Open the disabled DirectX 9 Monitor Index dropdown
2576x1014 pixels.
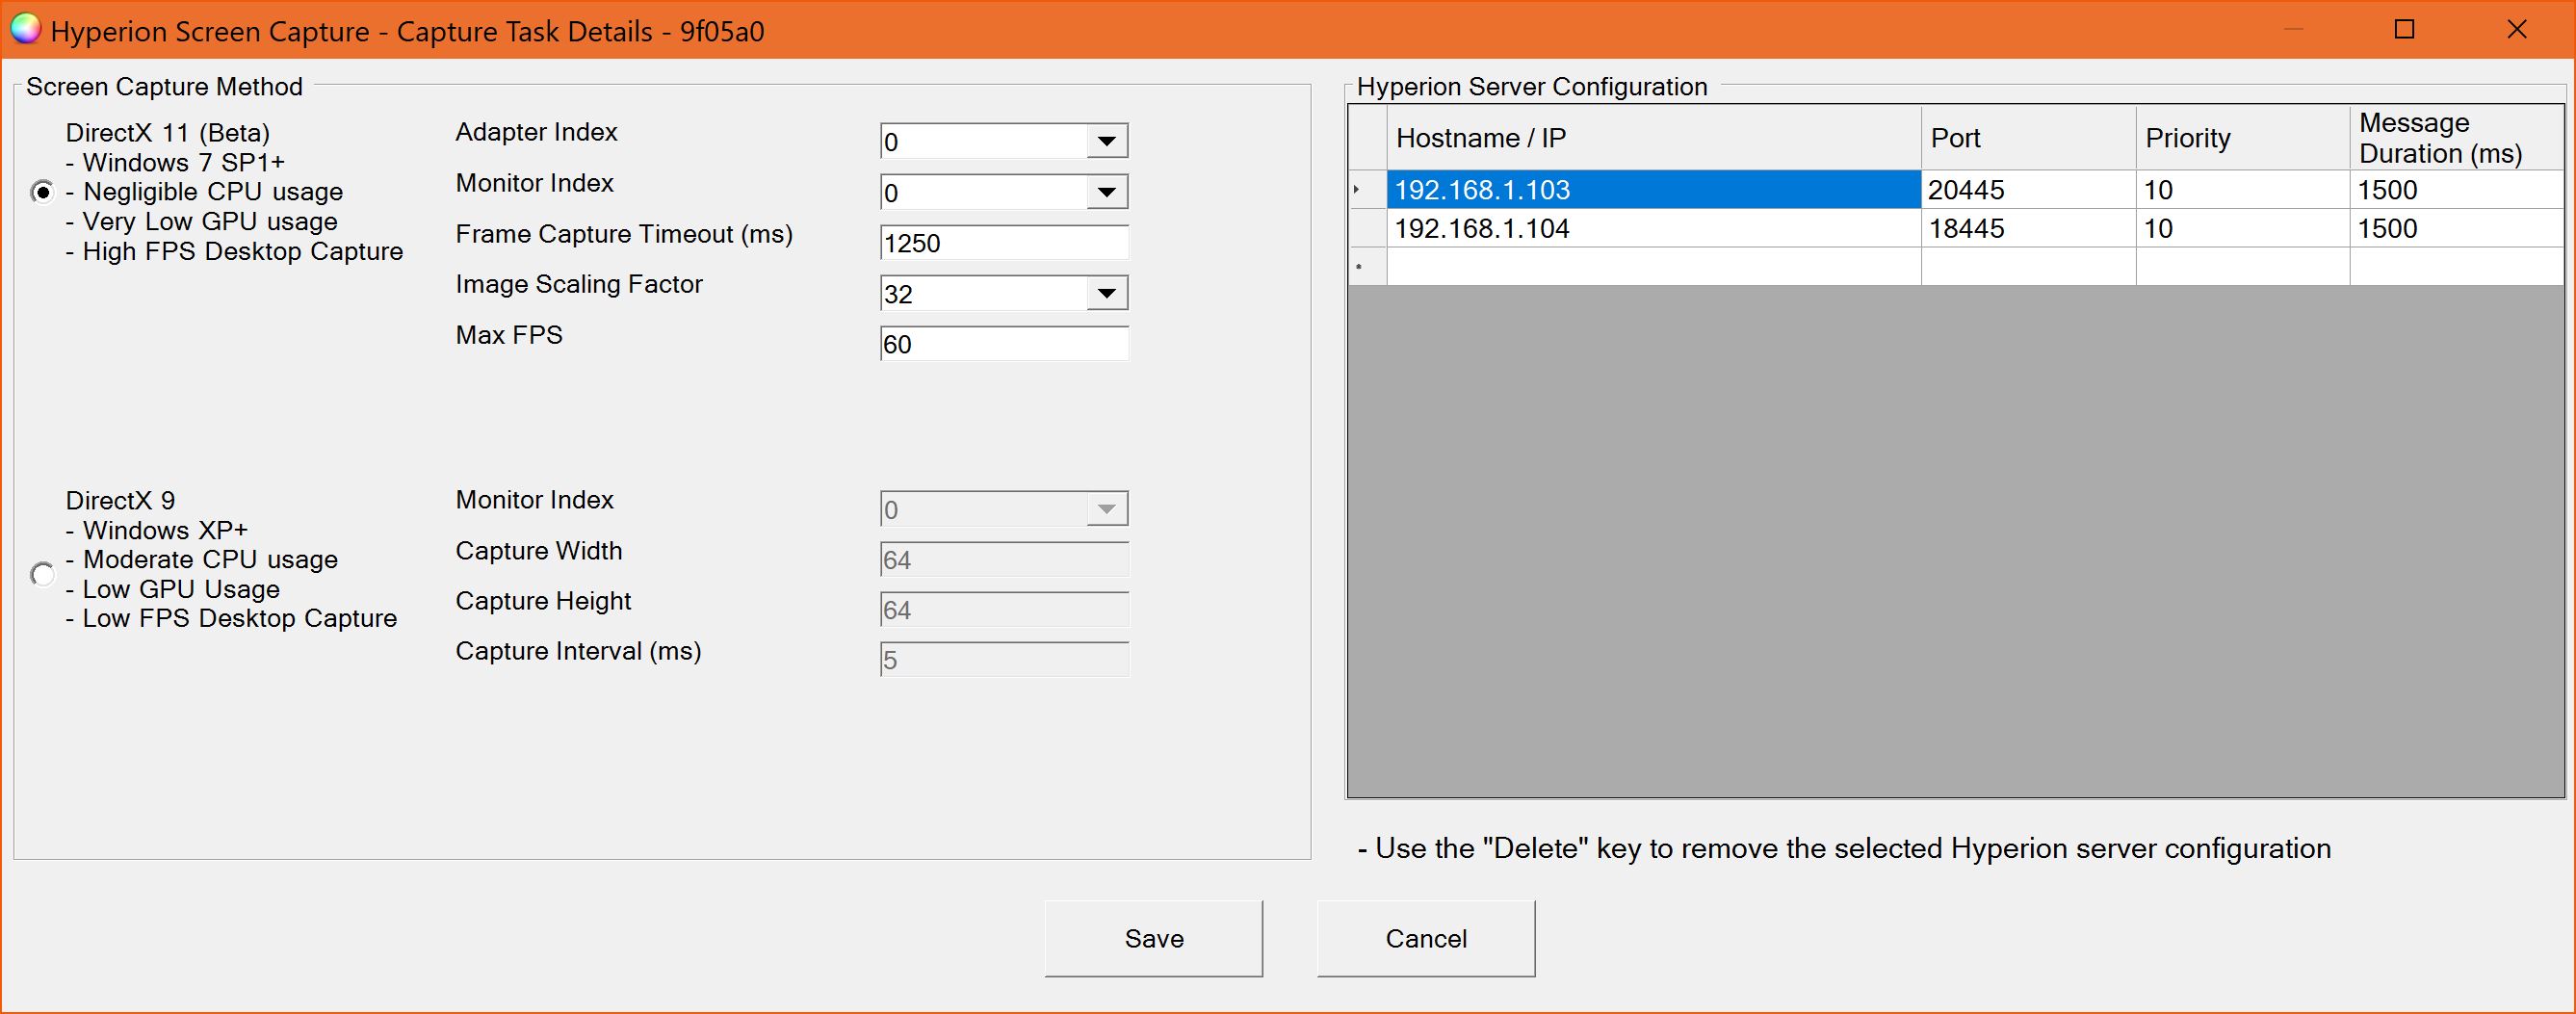click(x=1106, y=509)
